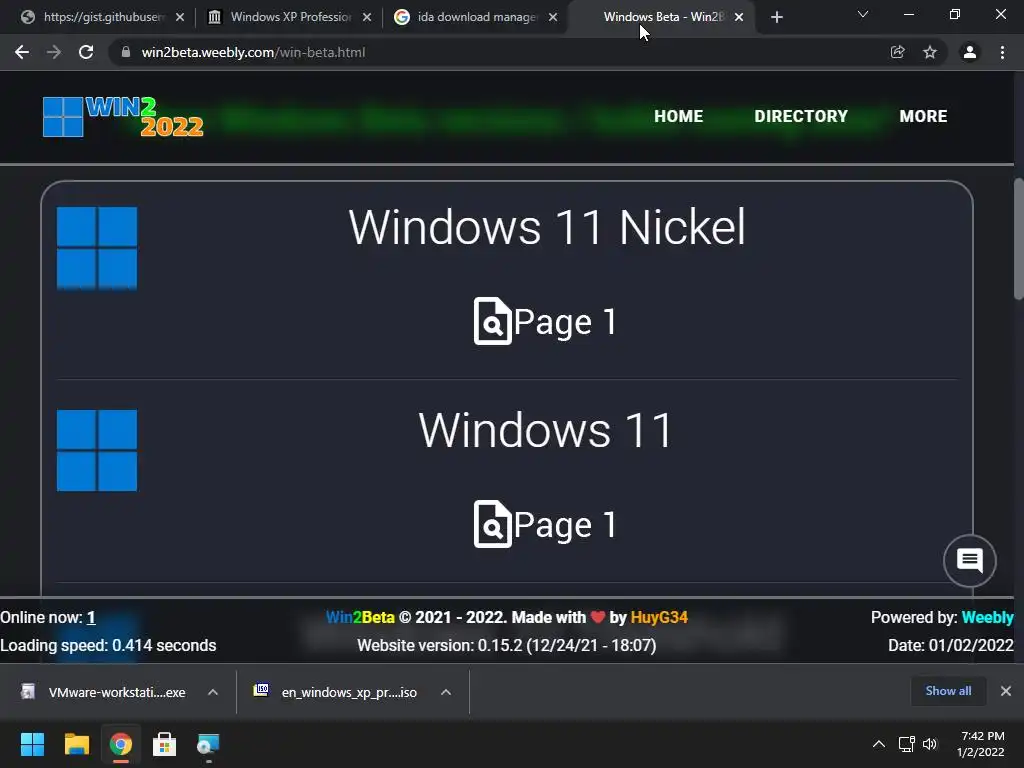Go back with the browser back arrow

[x=22, y=52]
